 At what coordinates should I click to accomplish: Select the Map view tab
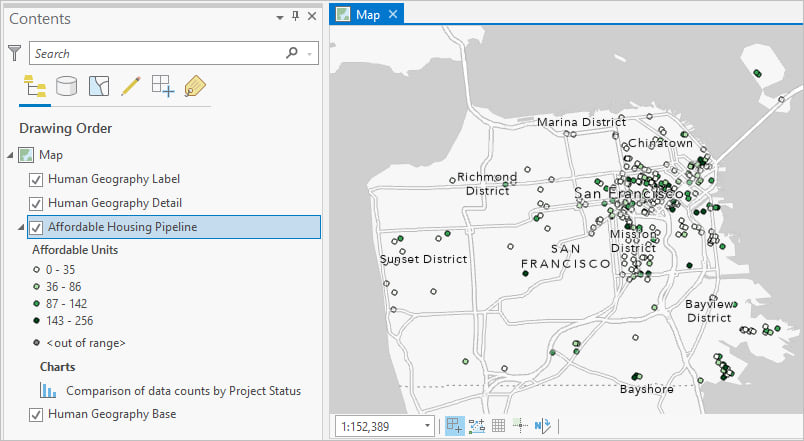tap(366, 14)
